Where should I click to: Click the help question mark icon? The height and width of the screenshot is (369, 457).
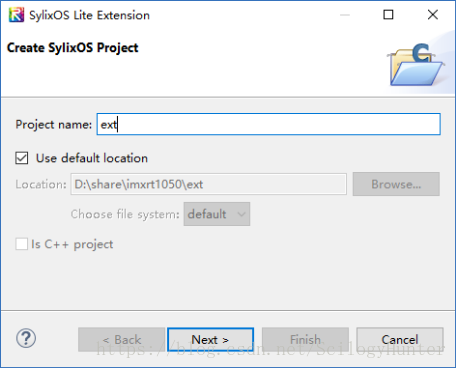[26, 338]
